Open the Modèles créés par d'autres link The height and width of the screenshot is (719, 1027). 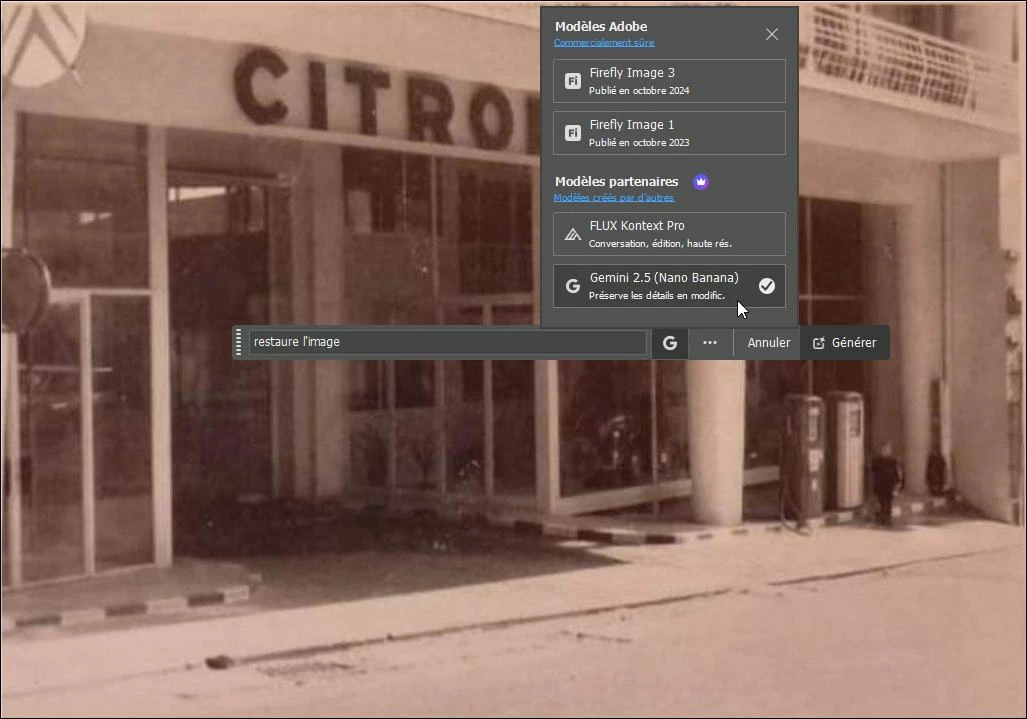tap(614, 197)
